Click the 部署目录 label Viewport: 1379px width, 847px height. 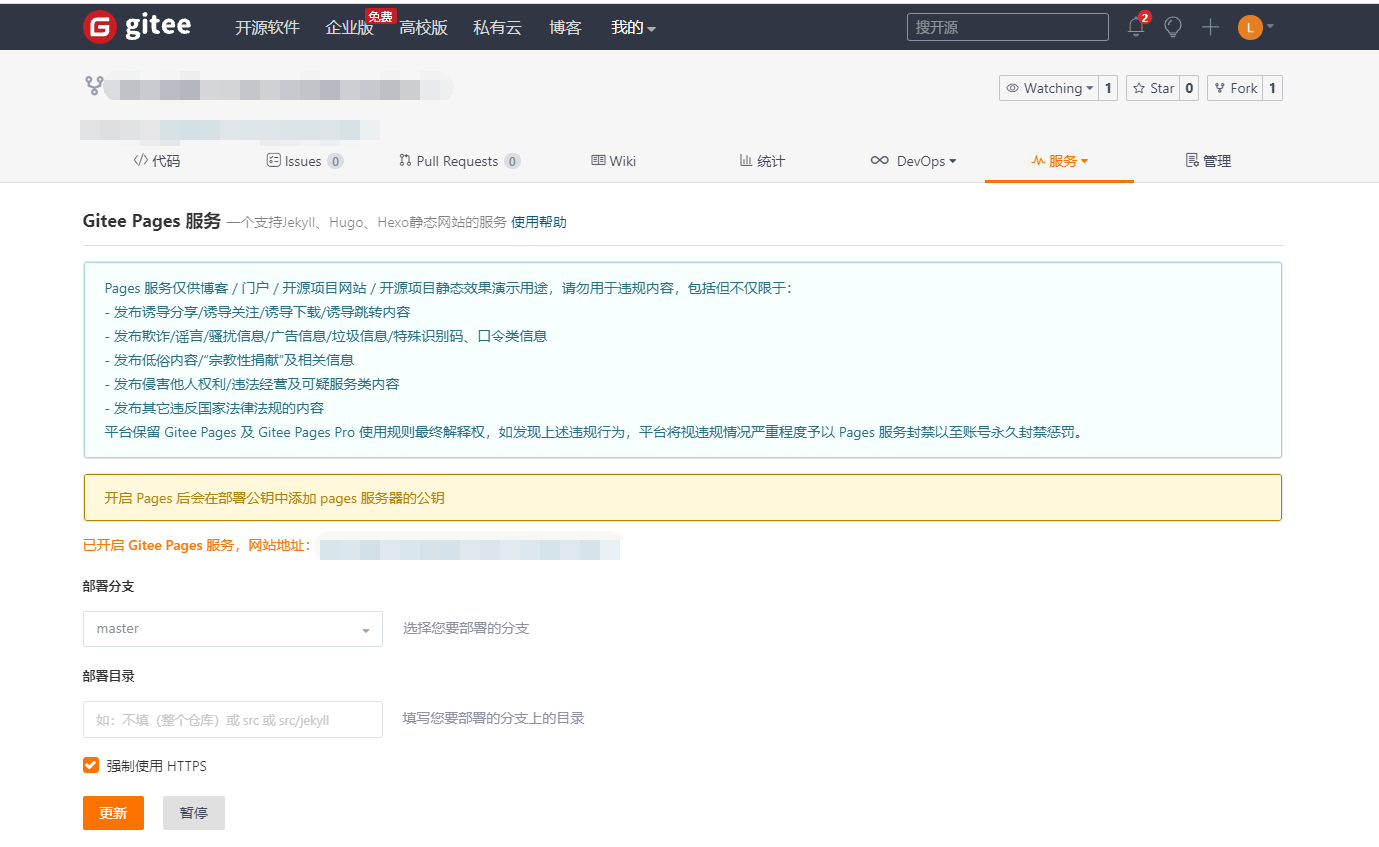pyautogui.click(x=109, y=676)
